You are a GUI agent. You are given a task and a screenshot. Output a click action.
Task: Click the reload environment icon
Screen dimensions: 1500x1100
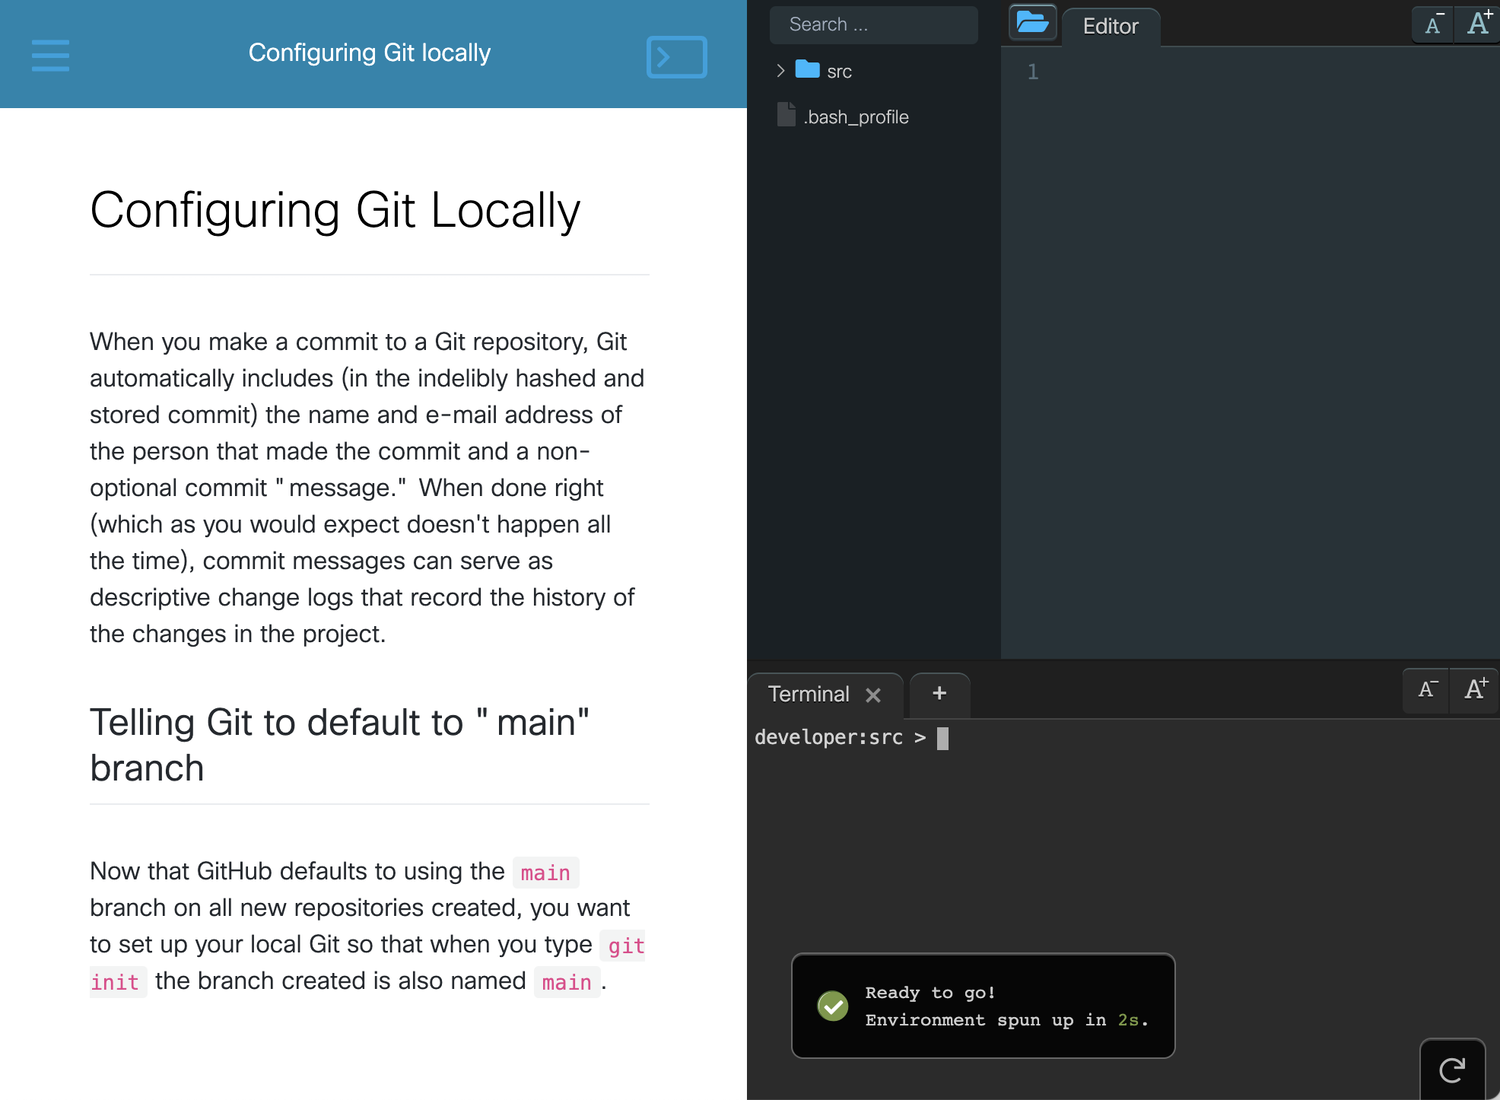coord(1452,1070)
